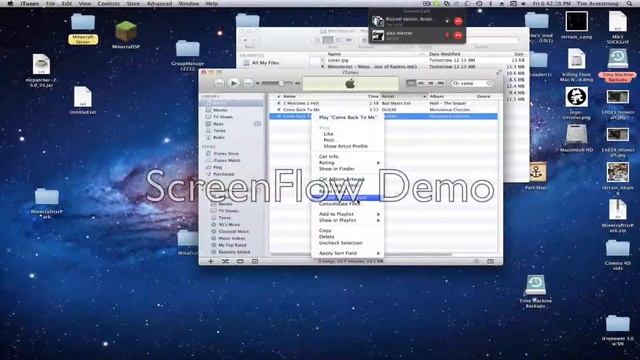The image size is (640, 360).
Task: Select cover.jpg in Finder window
Action: (x=338, y=60)
